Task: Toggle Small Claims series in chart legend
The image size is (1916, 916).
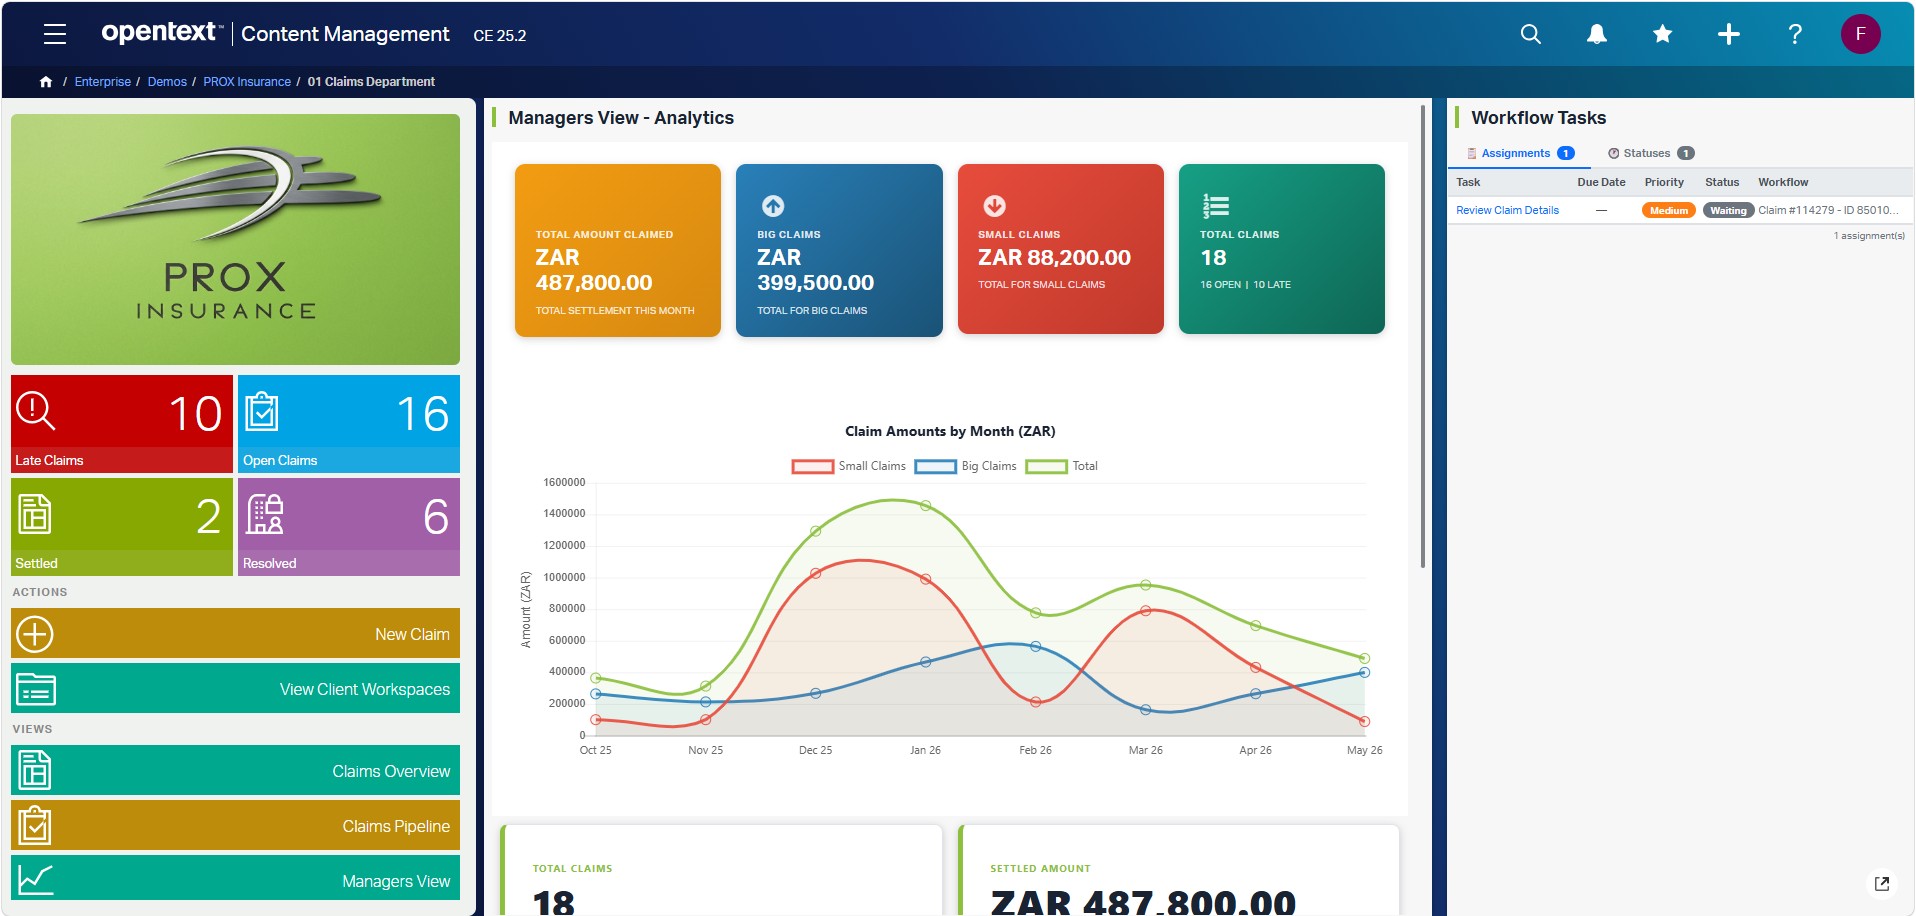Action: point(849,466)
